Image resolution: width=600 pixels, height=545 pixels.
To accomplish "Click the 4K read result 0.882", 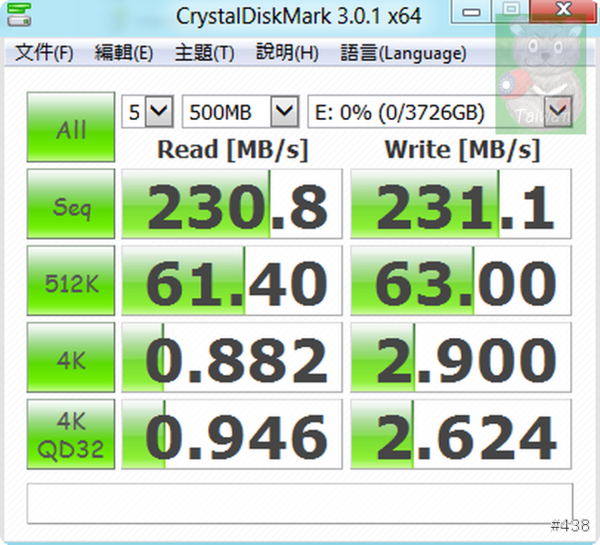I will tap(232, 357).
